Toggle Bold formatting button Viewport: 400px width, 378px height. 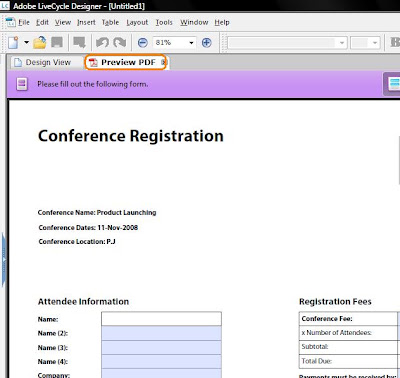point(395,43)
